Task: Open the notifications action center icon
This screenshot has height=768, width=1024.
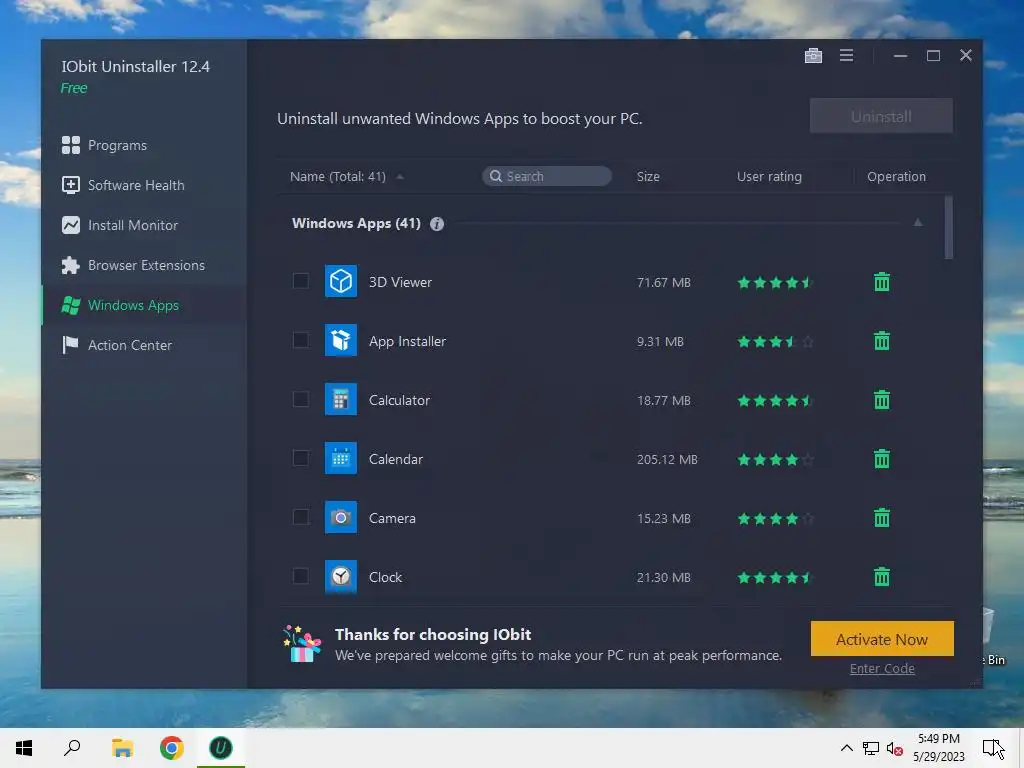Action: tap(993, 748)
